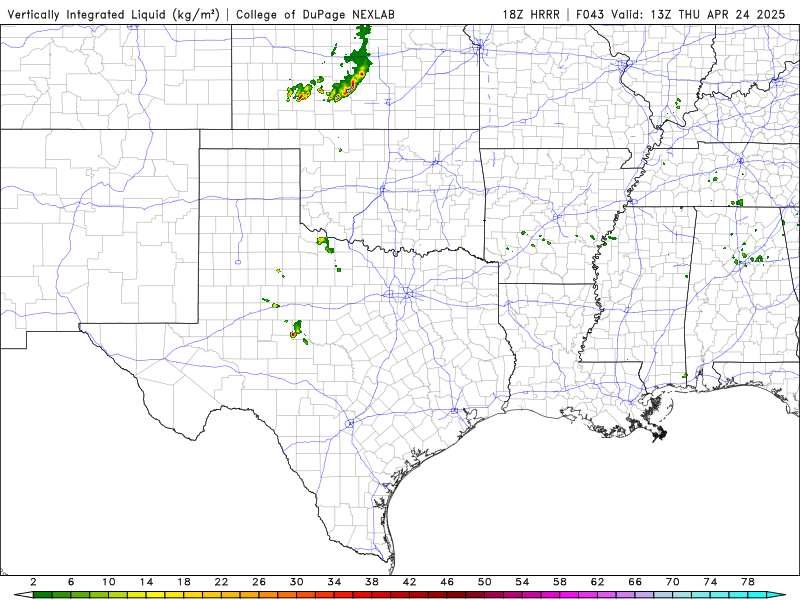Click the legend value 46
This screenshot has height=600, width=800.
coord(447,582)
